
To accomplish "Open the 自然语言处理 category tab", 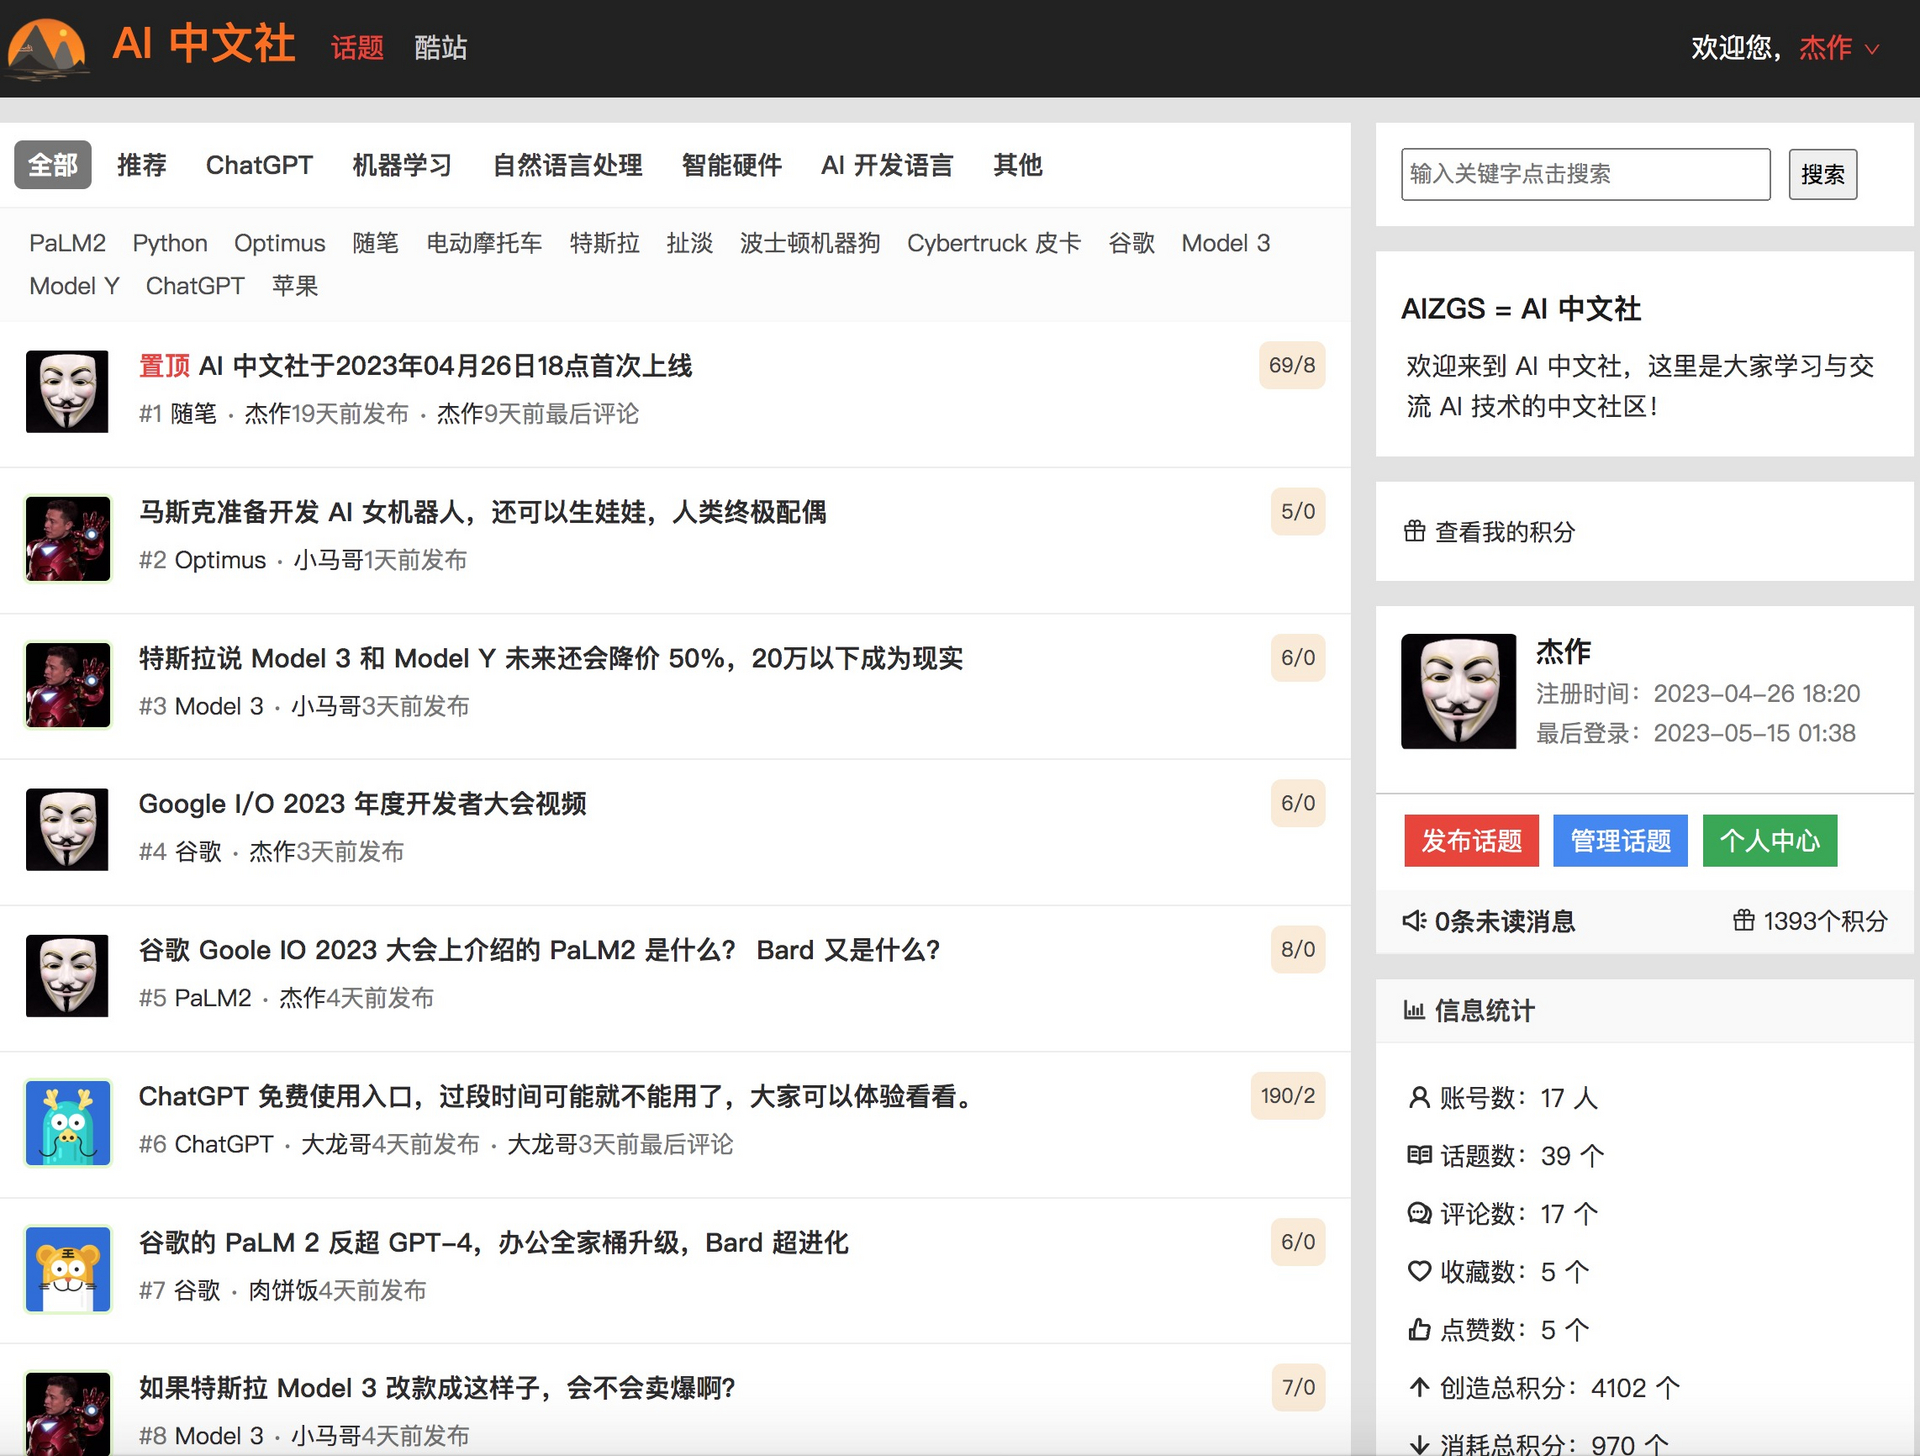I will tap(567, 165).
